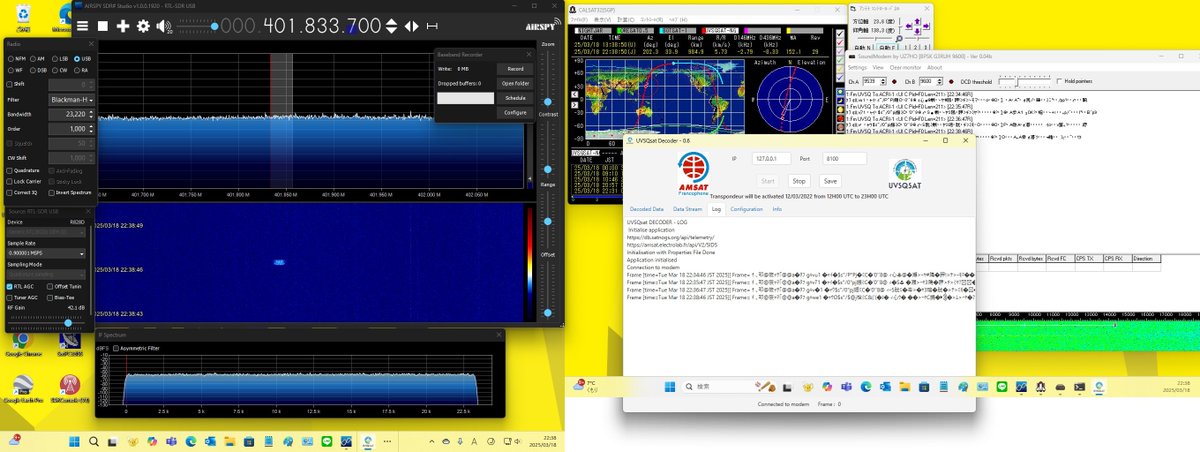Uncheck the RTL AGC checkbox
Screen dimensions: 1200x452
(9, 286)
